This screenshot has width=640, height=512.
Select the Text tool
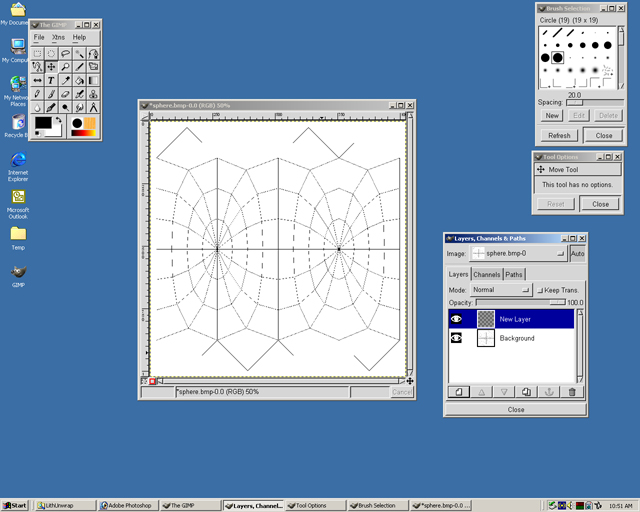pos(51,80)
